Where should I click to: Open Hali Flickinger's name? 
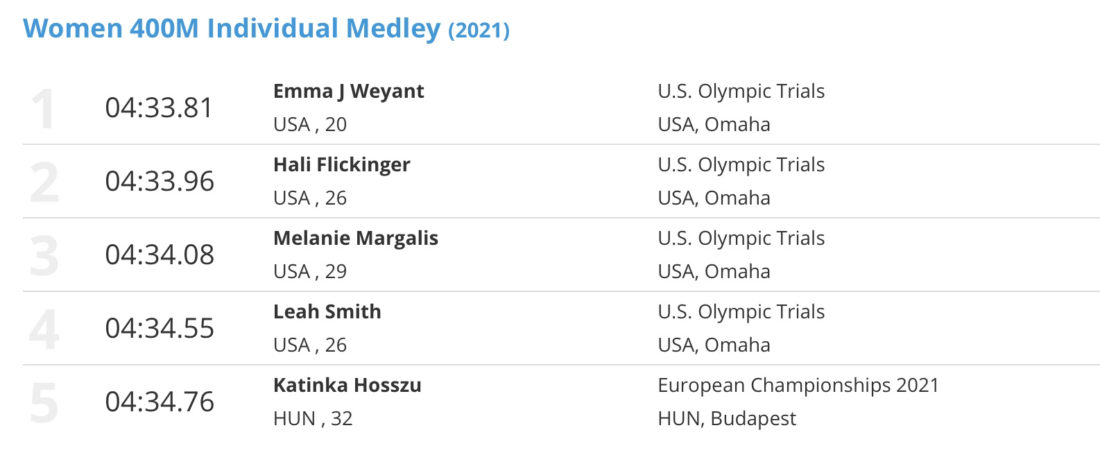[342, 165]
